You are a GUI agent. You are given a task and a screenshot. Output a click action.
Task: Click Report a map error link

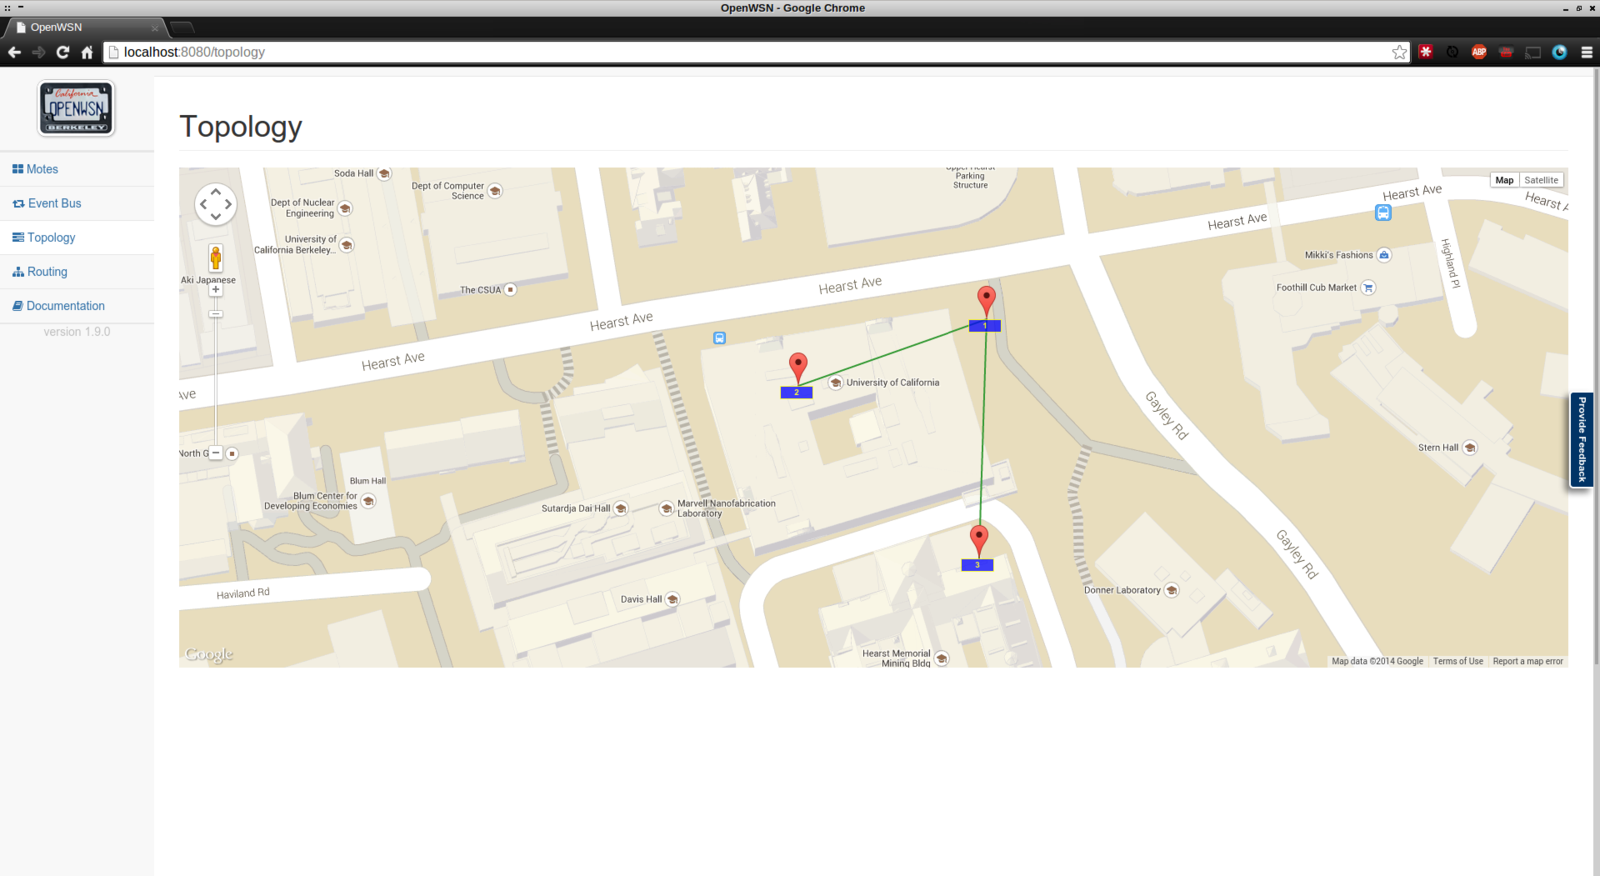pyautogui.click(x=1528, y=661)
